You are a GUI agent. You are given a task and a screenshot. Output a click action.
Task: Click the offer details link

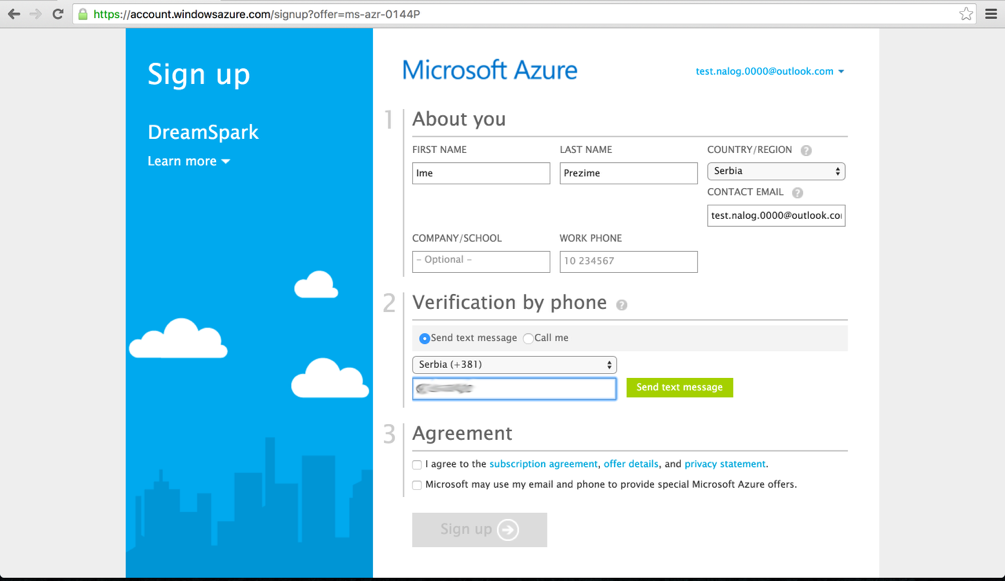[x=631, y=463]
